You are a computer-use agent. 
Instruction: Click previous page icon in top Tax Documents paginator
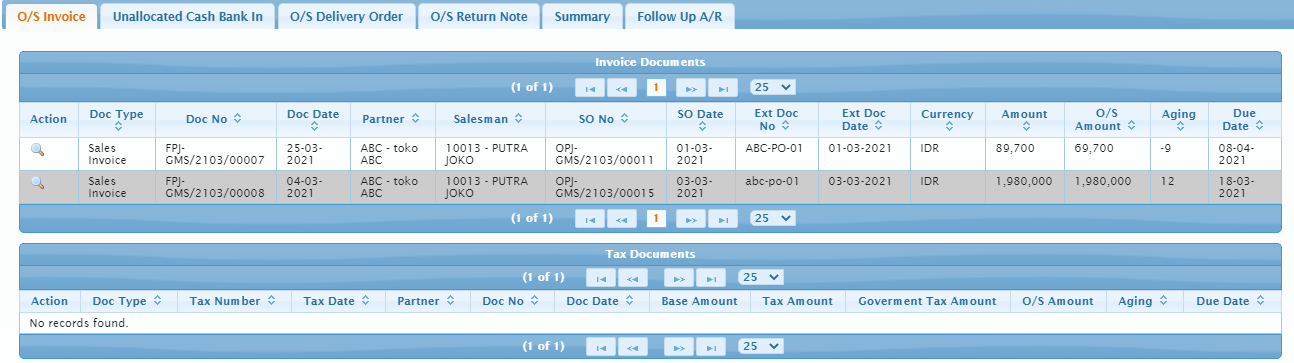633,278
